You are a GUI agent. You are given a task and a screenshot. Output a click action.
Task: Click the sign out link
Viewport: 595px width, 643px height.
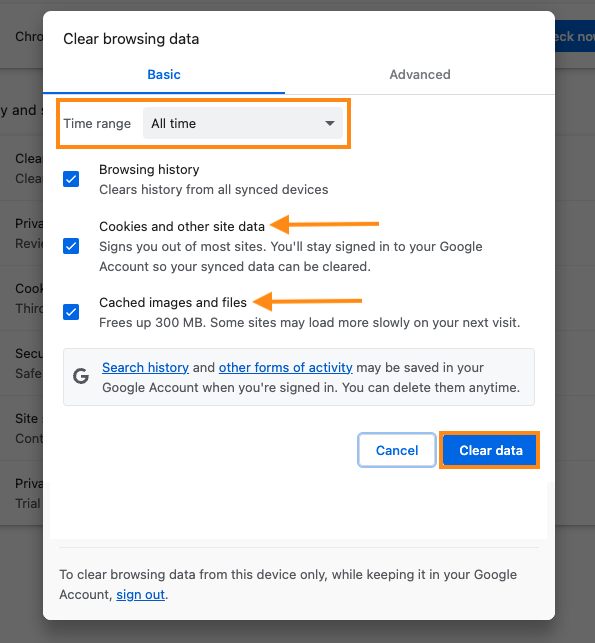[141, 594]
